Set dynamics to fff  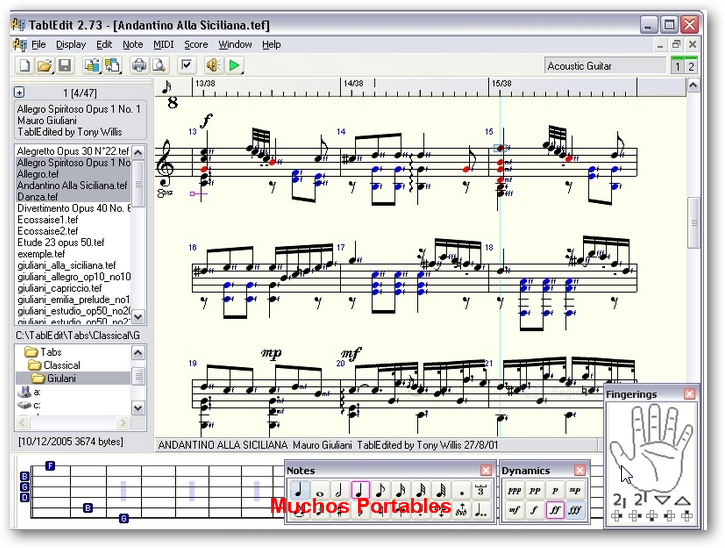pos(575,510)
